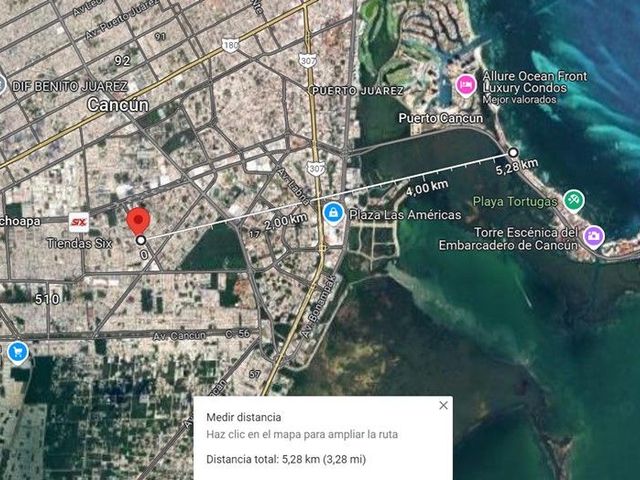Open the Allure Ocean Front hotel pin
Viewport: 640px width, 480px height.
465,85
